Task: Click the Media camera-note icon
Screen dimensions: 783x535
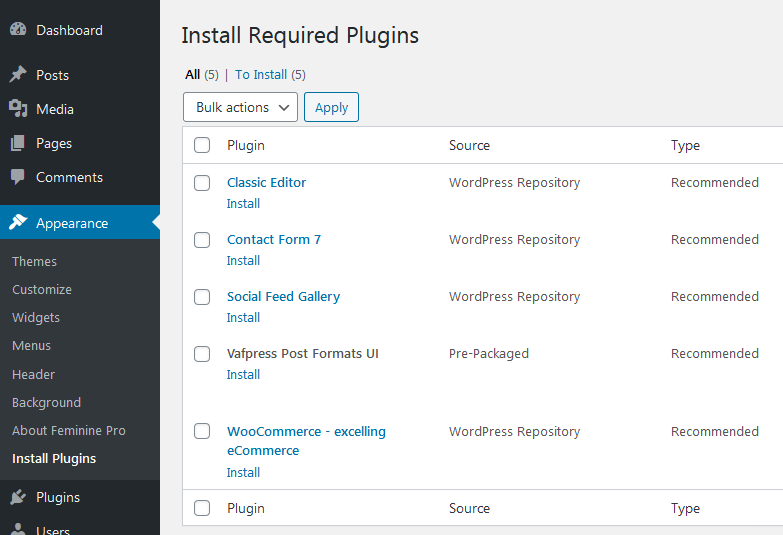Action: click(18, 108)
